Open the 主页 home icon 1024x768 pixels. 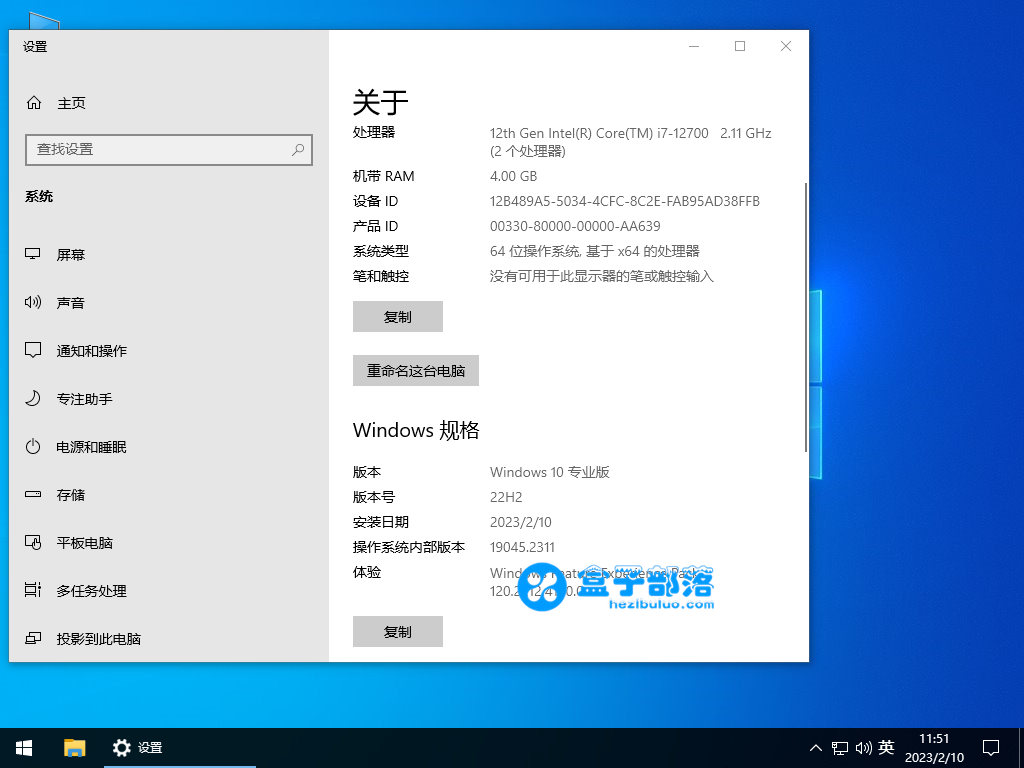[x=34, y=103]
